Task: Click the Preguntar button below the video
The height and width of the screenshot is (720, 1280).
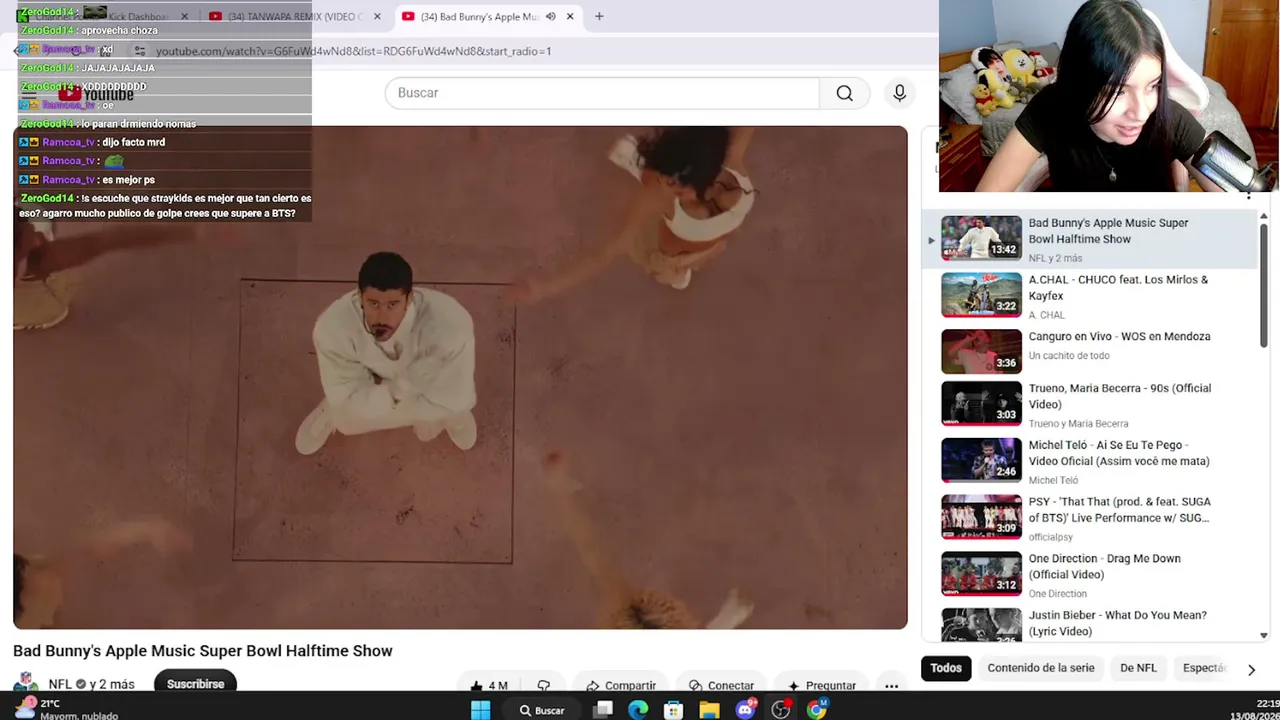Action: [821, 685]
